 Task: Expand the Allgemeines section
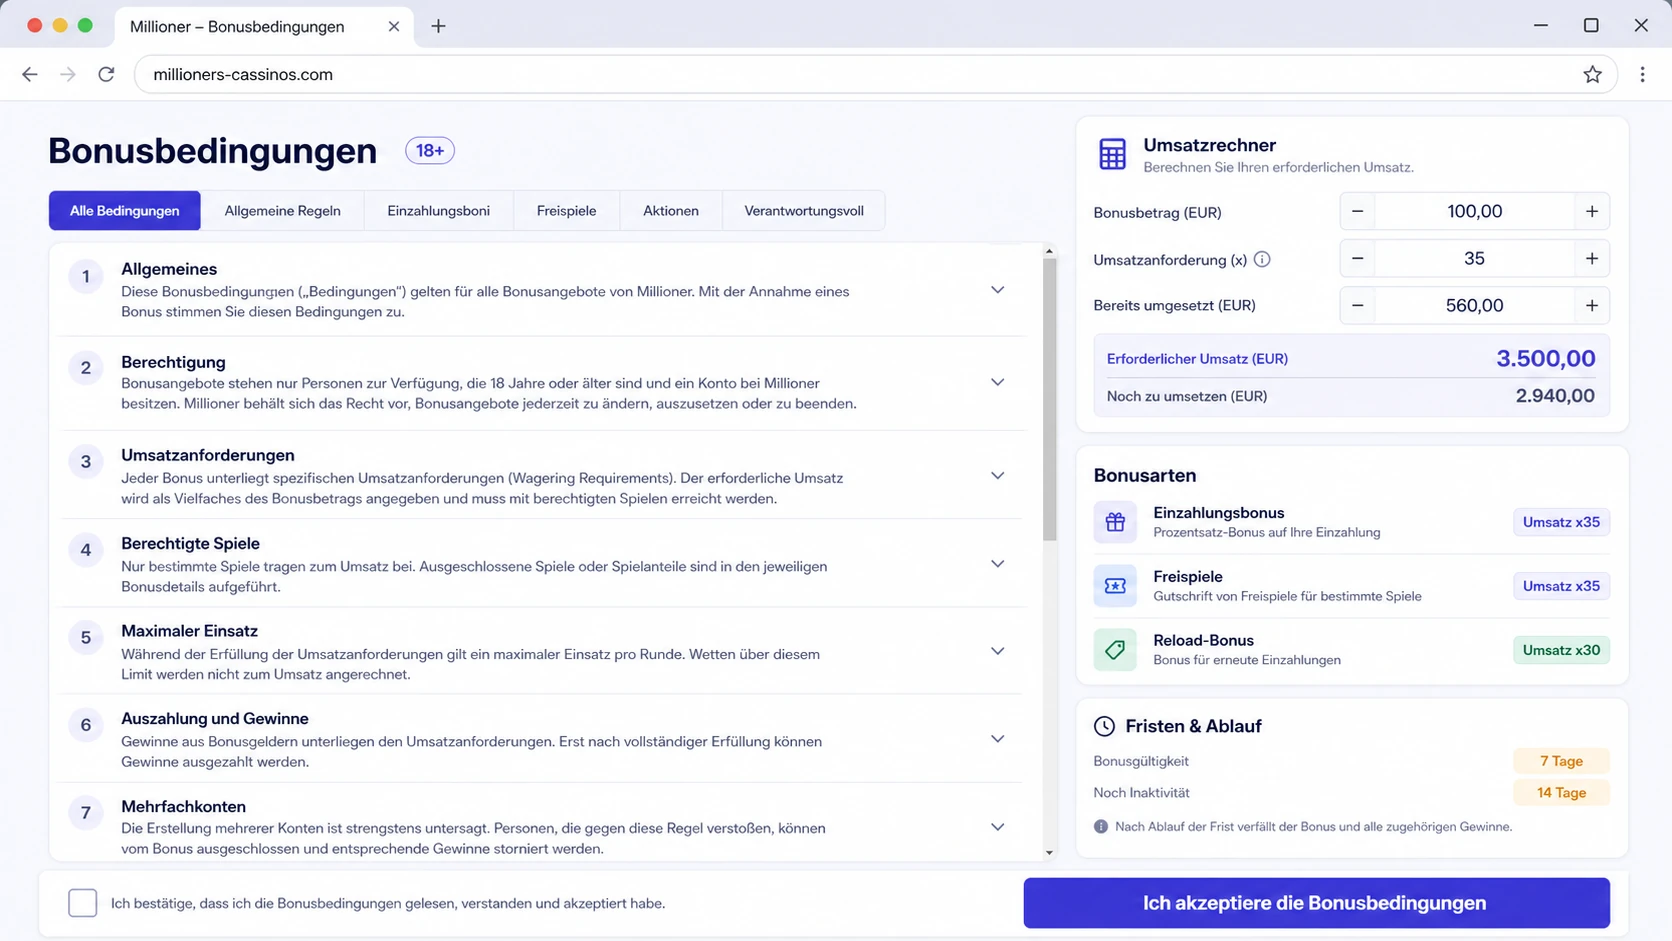point(997,290)
